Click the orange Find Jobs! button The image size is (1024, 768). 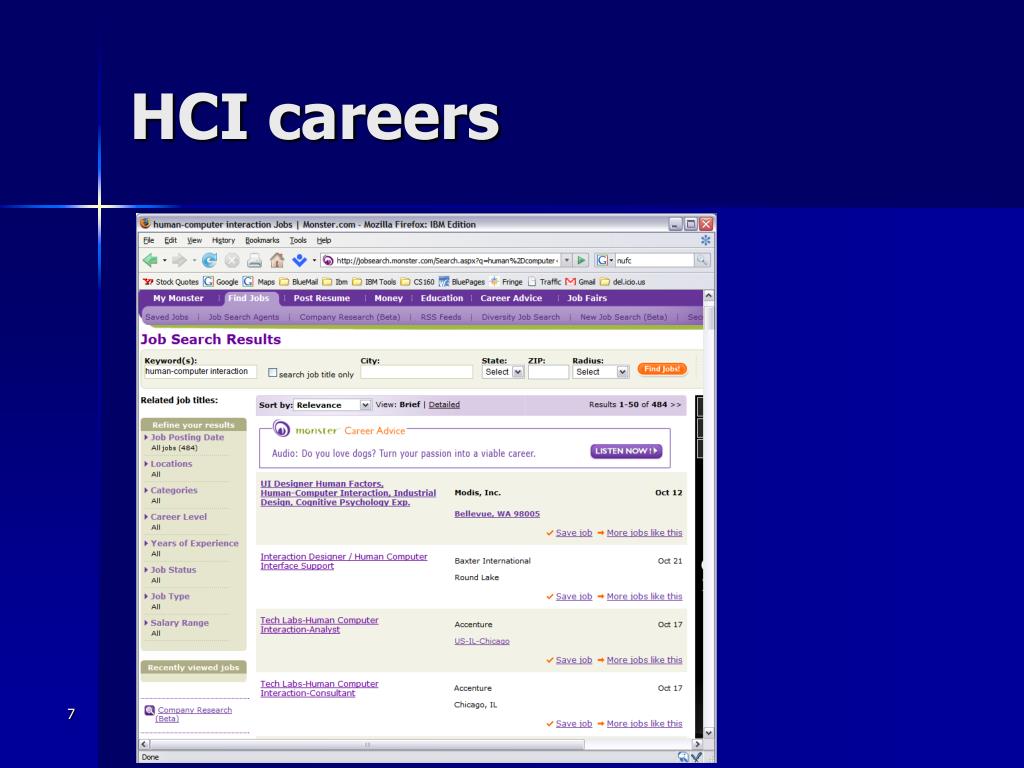[662, 369]
